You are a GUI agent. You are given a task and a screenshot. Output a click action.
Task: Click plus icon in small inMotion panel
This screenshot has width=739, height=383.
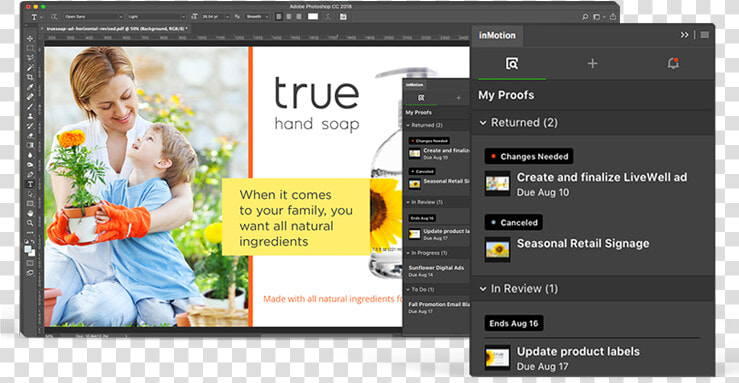(x=458, y=98)
